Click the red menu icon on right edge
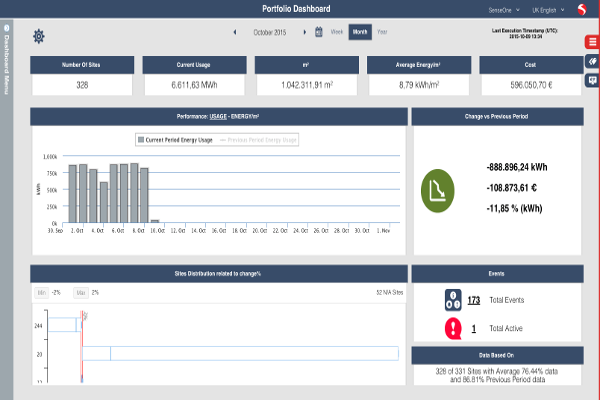600x400 pixels. [x=592, y=42]
